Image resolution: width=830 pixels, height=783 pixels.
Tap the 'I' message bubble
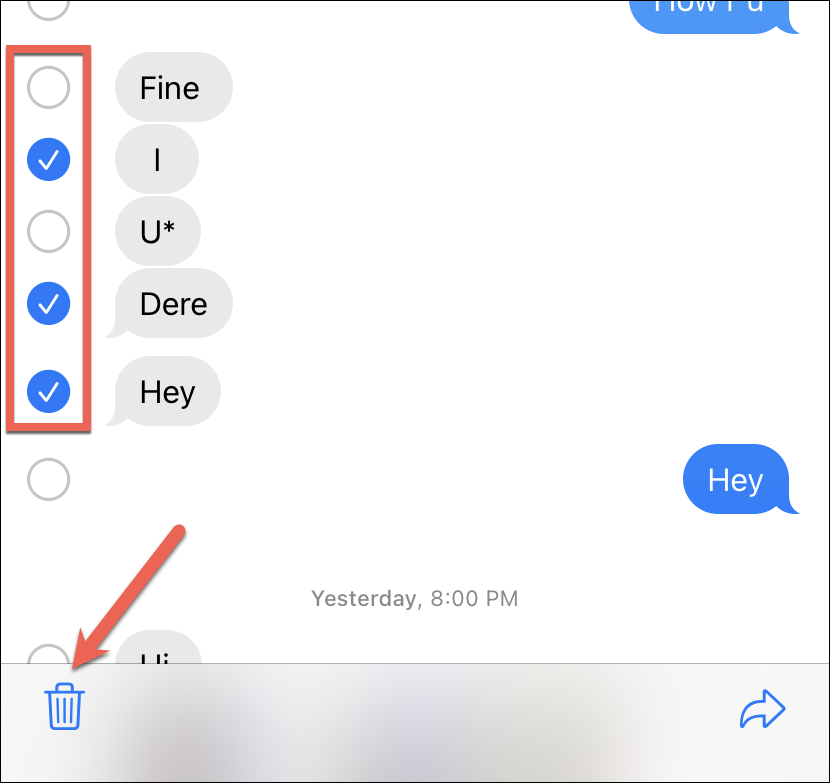(157, 159)
